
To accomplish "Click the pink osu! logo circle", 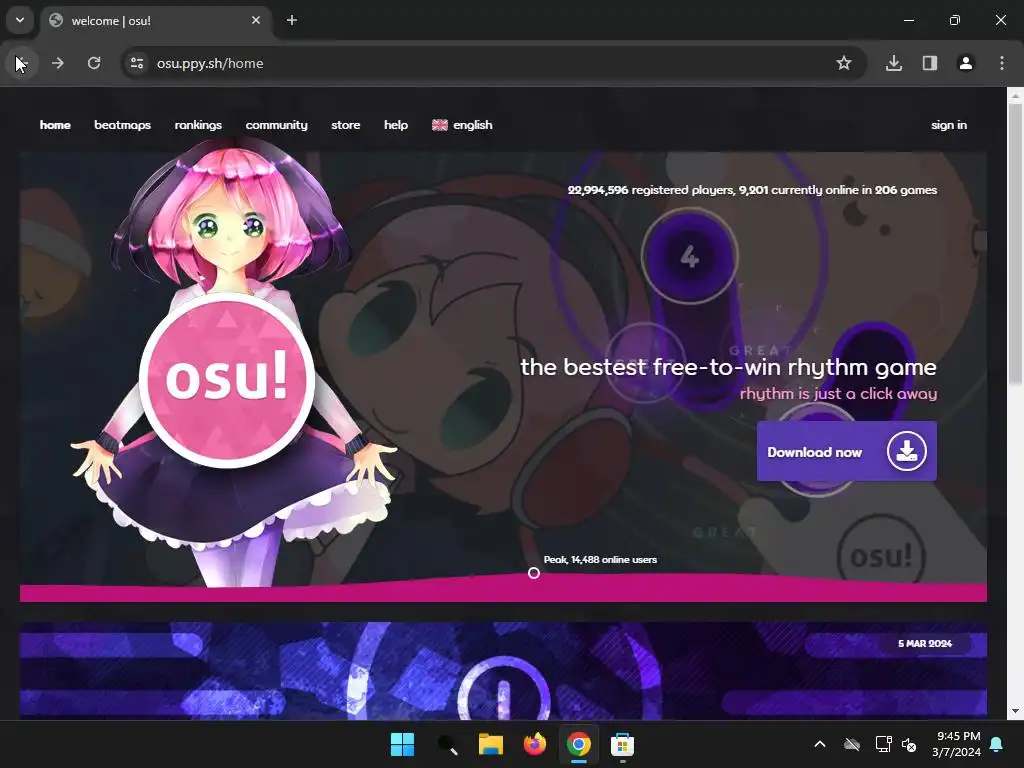I will [227, 379].
